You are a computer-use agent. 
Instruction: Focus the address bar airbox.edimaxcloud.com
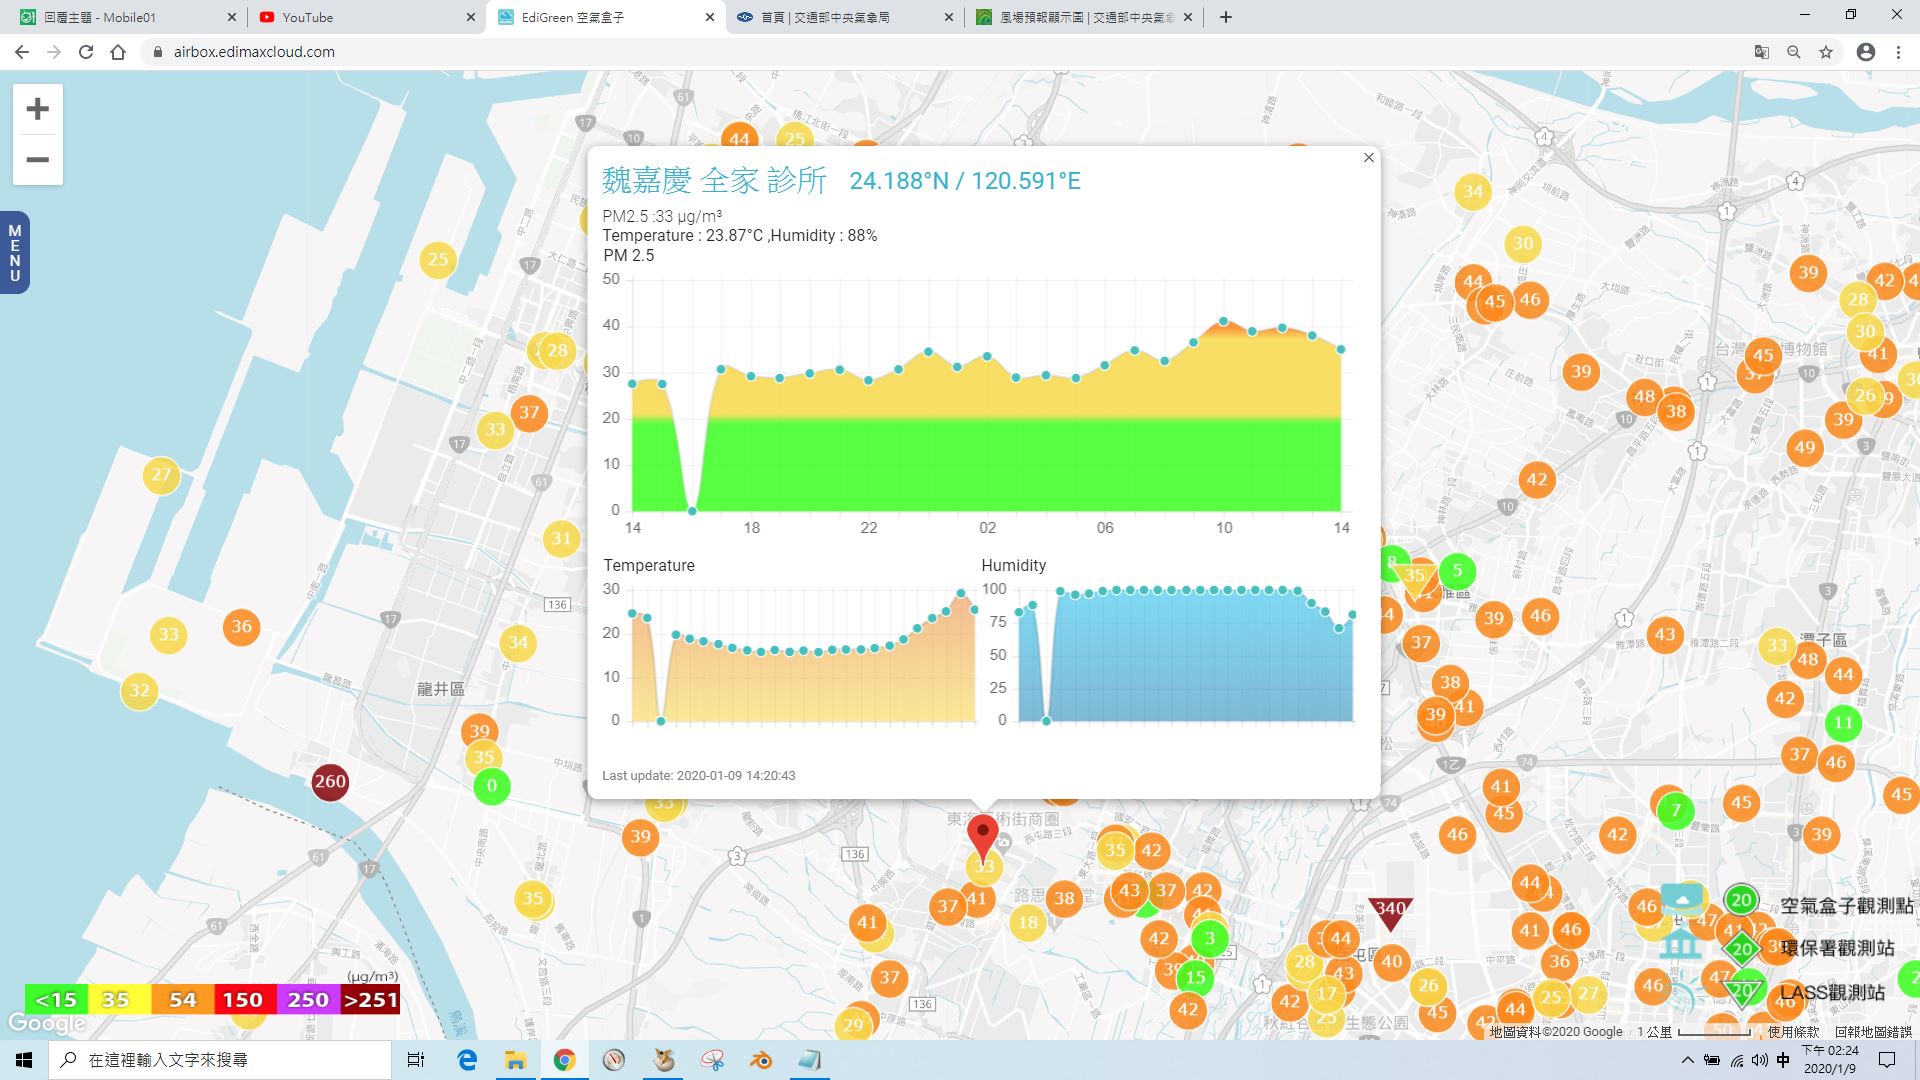point(940,52)
